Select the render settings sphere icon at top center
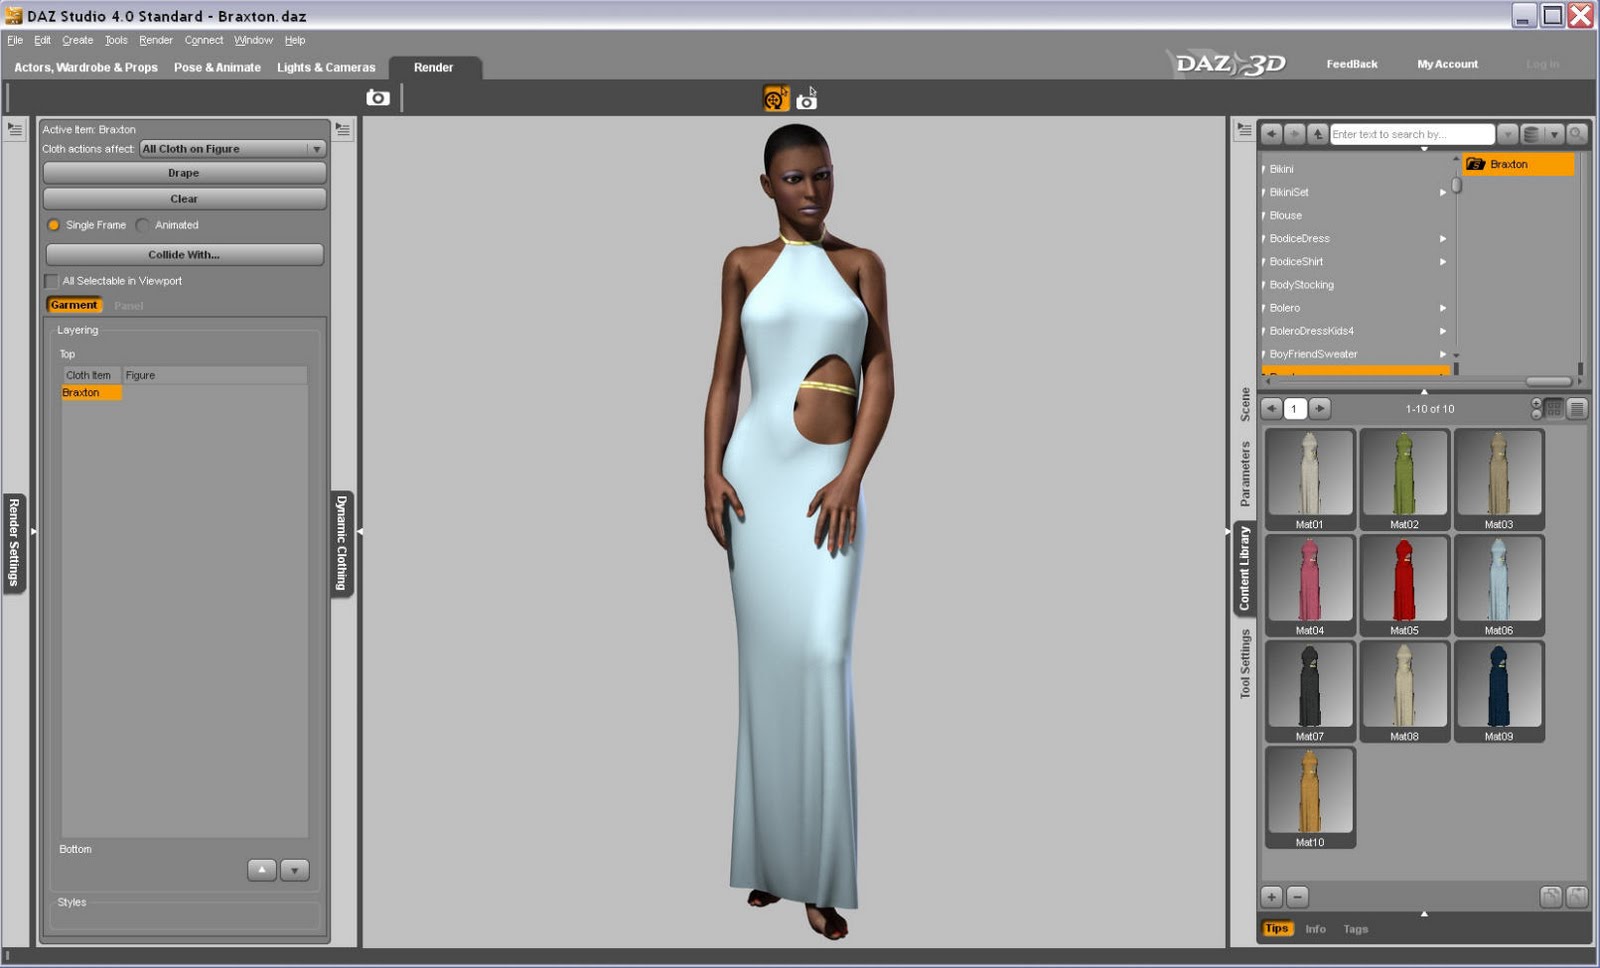 [775, 97]
